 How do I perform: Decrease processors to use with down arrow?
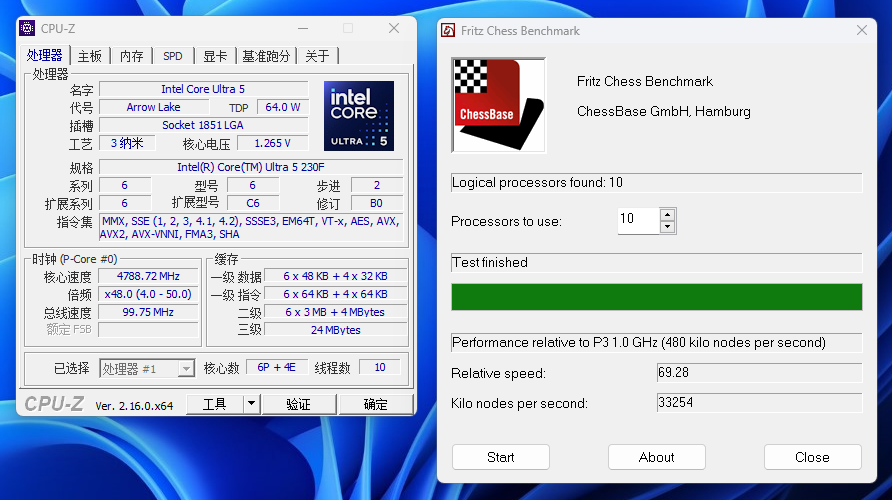668,227
